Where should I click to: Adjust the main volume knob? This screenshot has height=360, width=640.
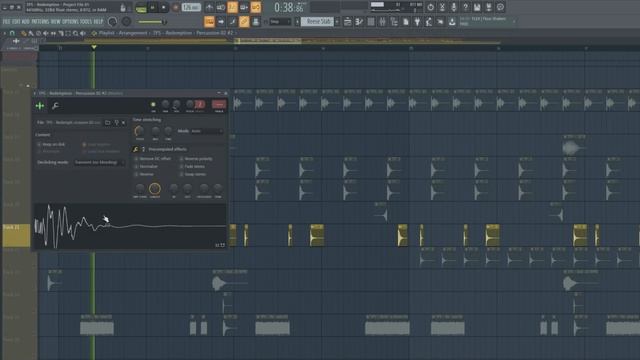coord(113,21)
